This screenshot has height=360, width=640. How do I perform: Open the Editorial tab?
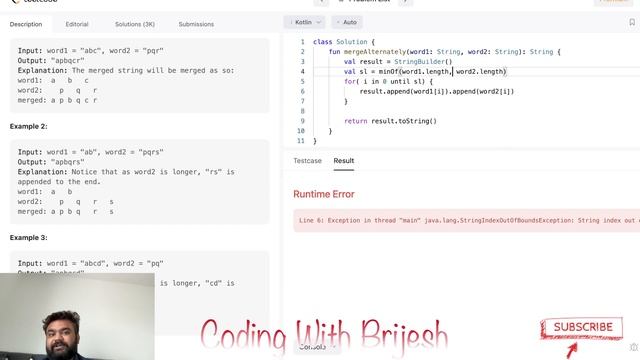click(x=77, y=24)
